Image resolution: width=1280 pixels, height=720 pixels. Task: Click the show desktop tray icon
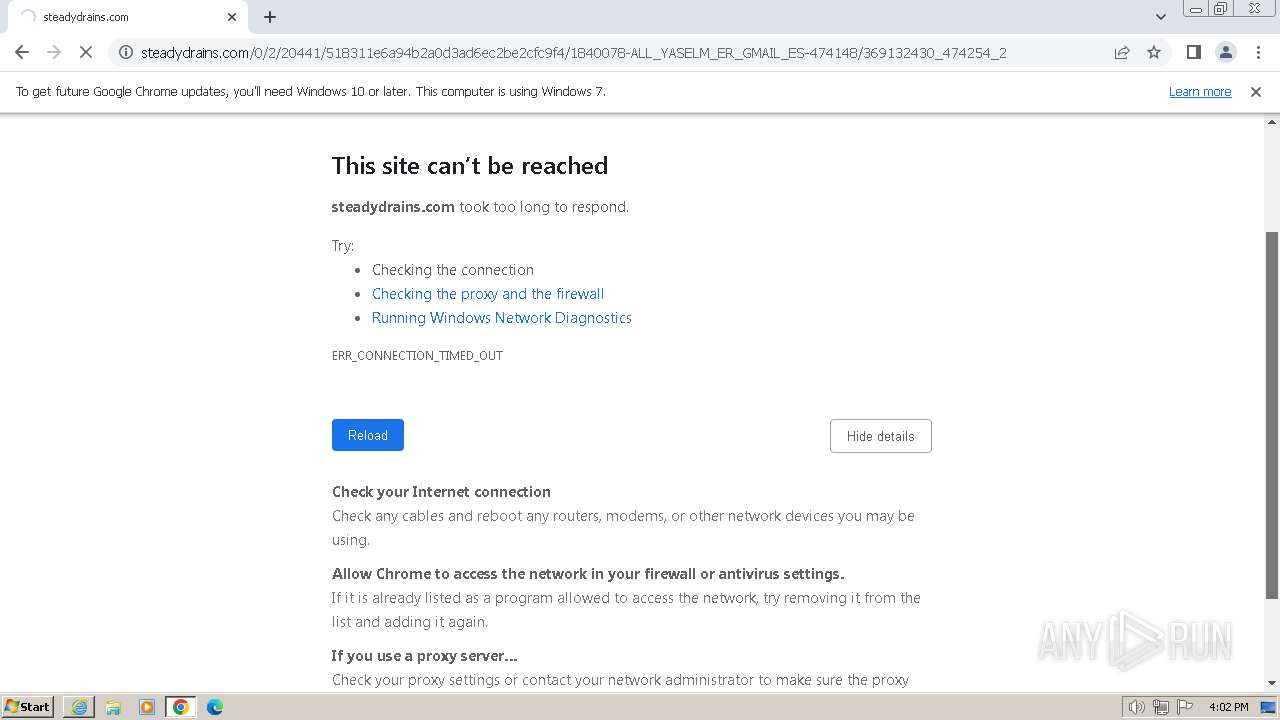[x=1268, y=707]
